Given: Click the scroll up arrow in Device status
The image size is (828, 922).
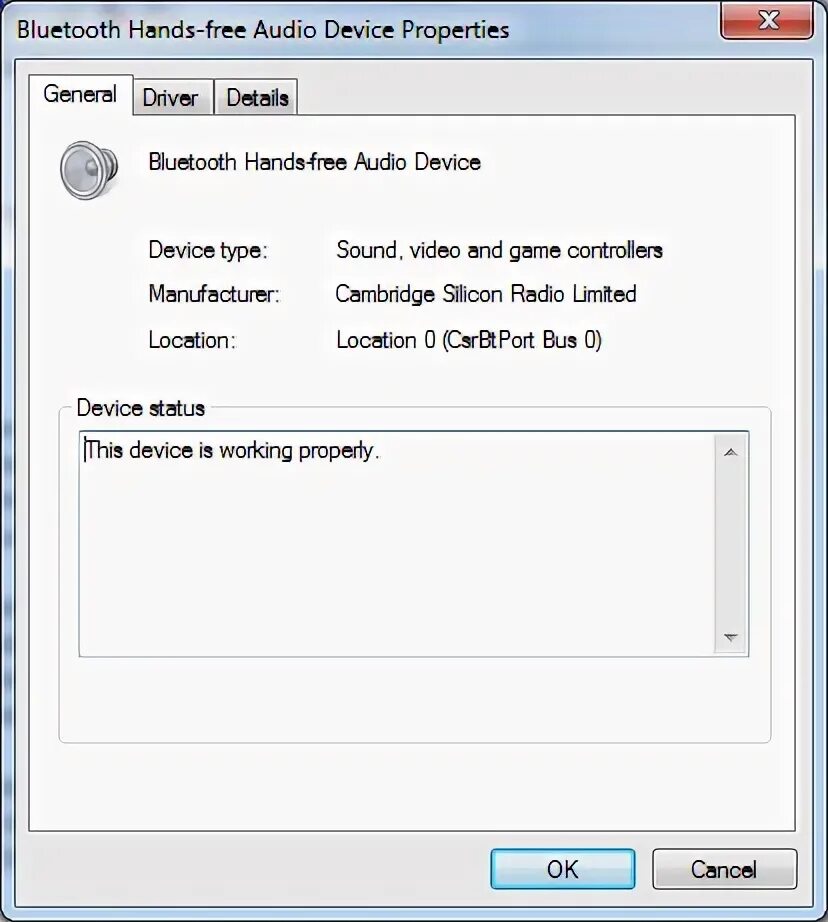Looking at the screenshot, I should tap(730, 452).
